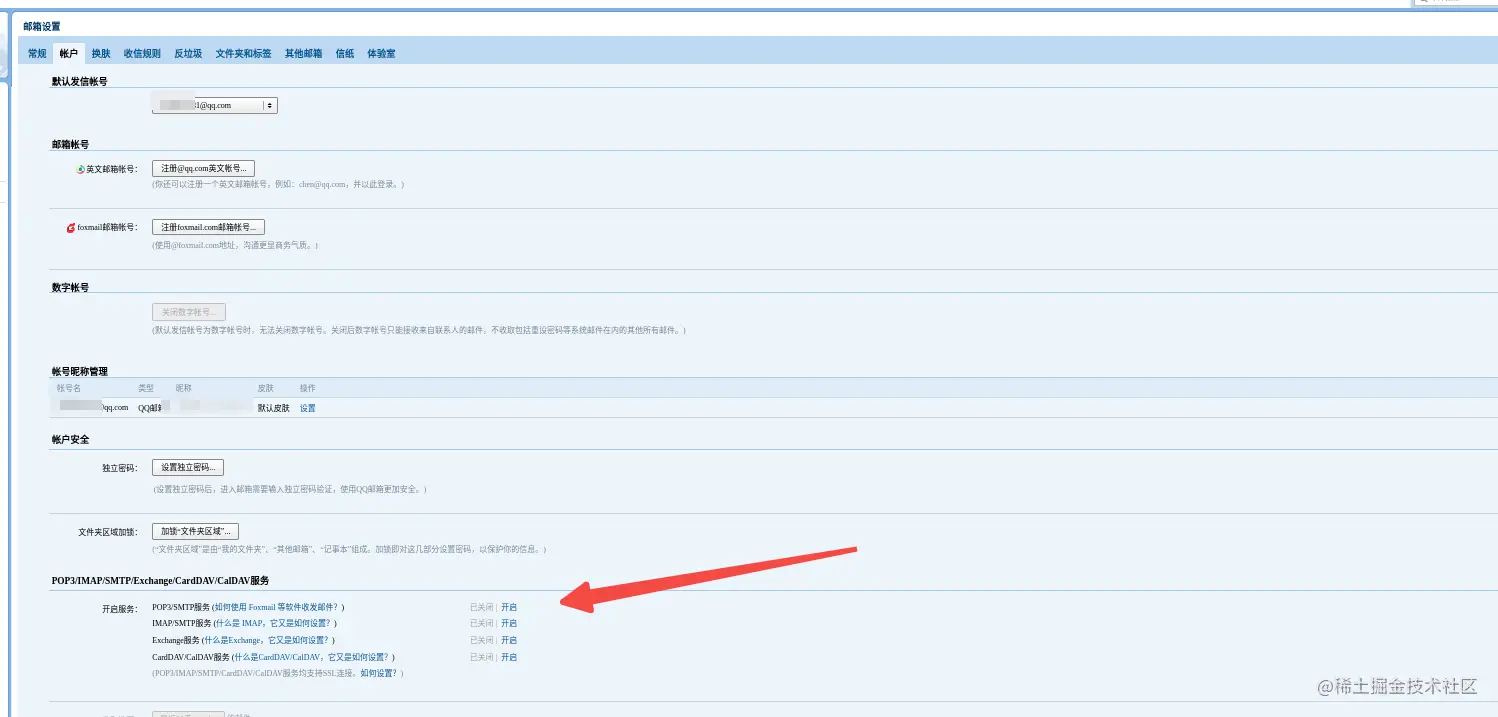
Task: Select the 信纸 tab
Action: point(345,54)
